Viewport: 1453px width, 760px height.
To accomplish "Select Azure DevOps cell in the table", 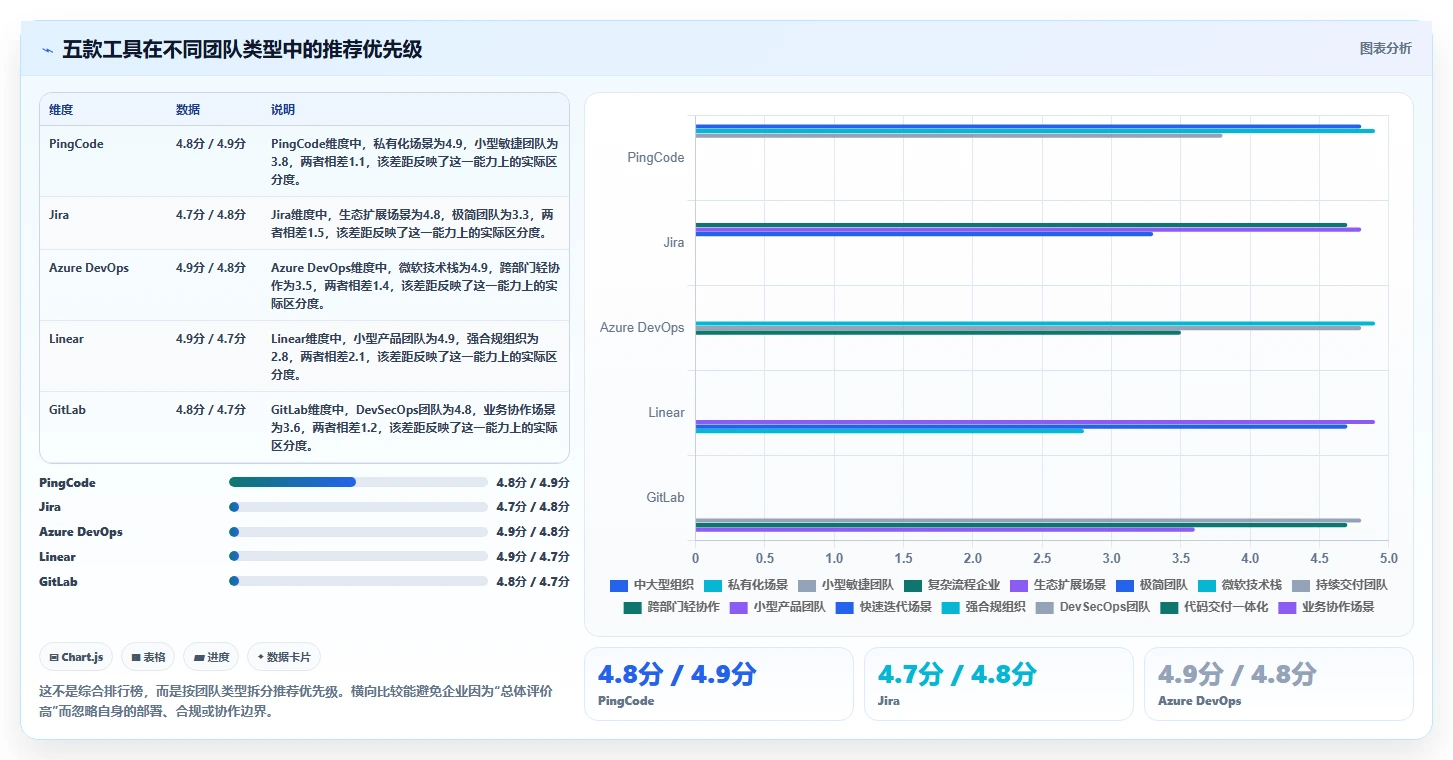I will [89, 268].
